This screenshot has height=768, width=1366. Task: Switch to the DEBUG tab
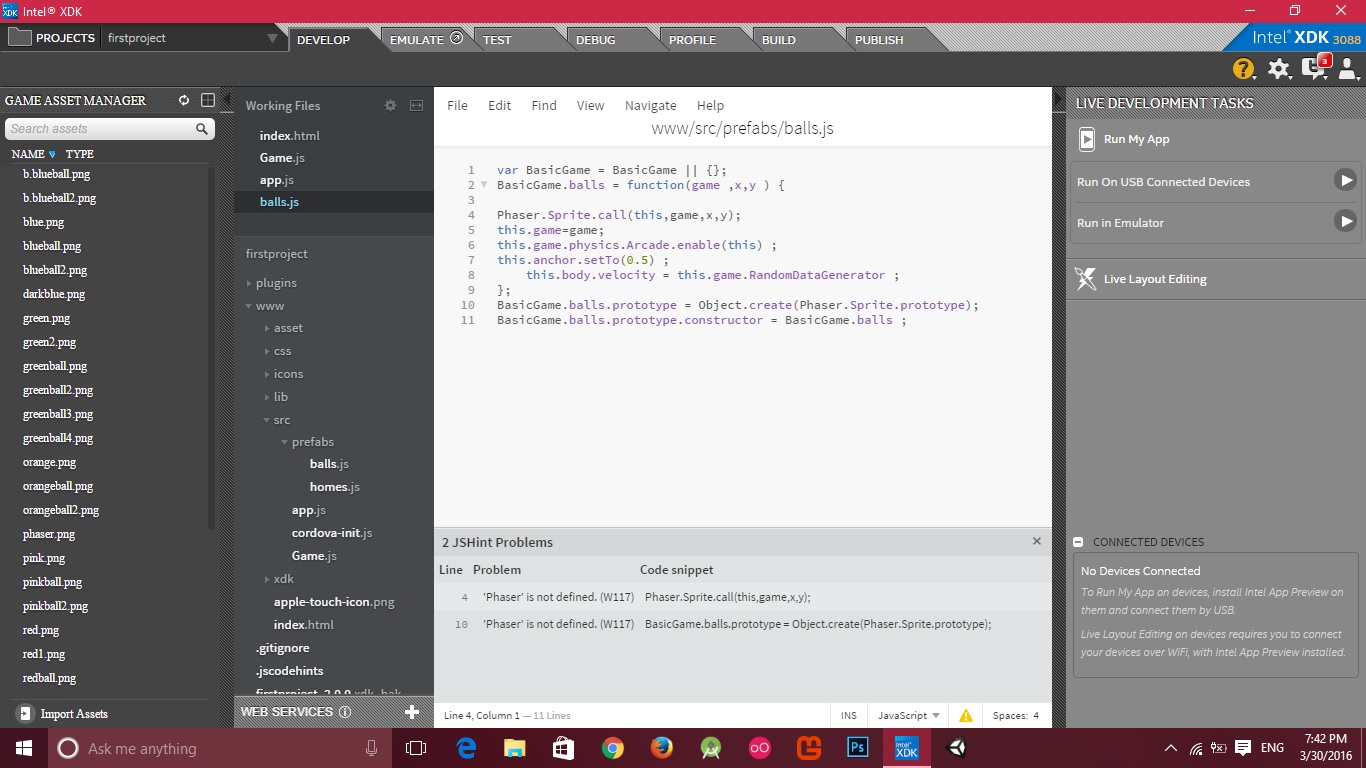pyautogui.click(x=596, y=40)
